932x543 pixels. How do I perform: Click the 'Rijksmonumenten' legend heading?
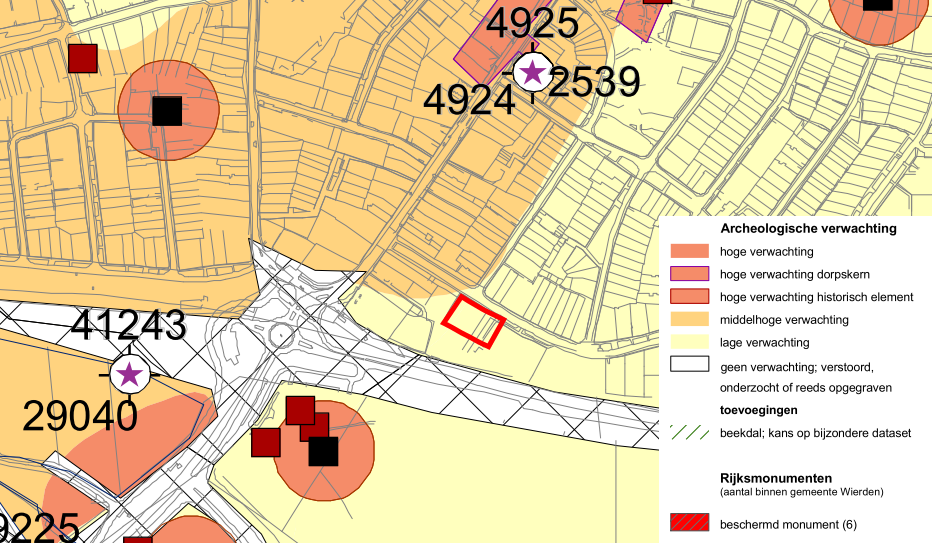click(776, 478)
